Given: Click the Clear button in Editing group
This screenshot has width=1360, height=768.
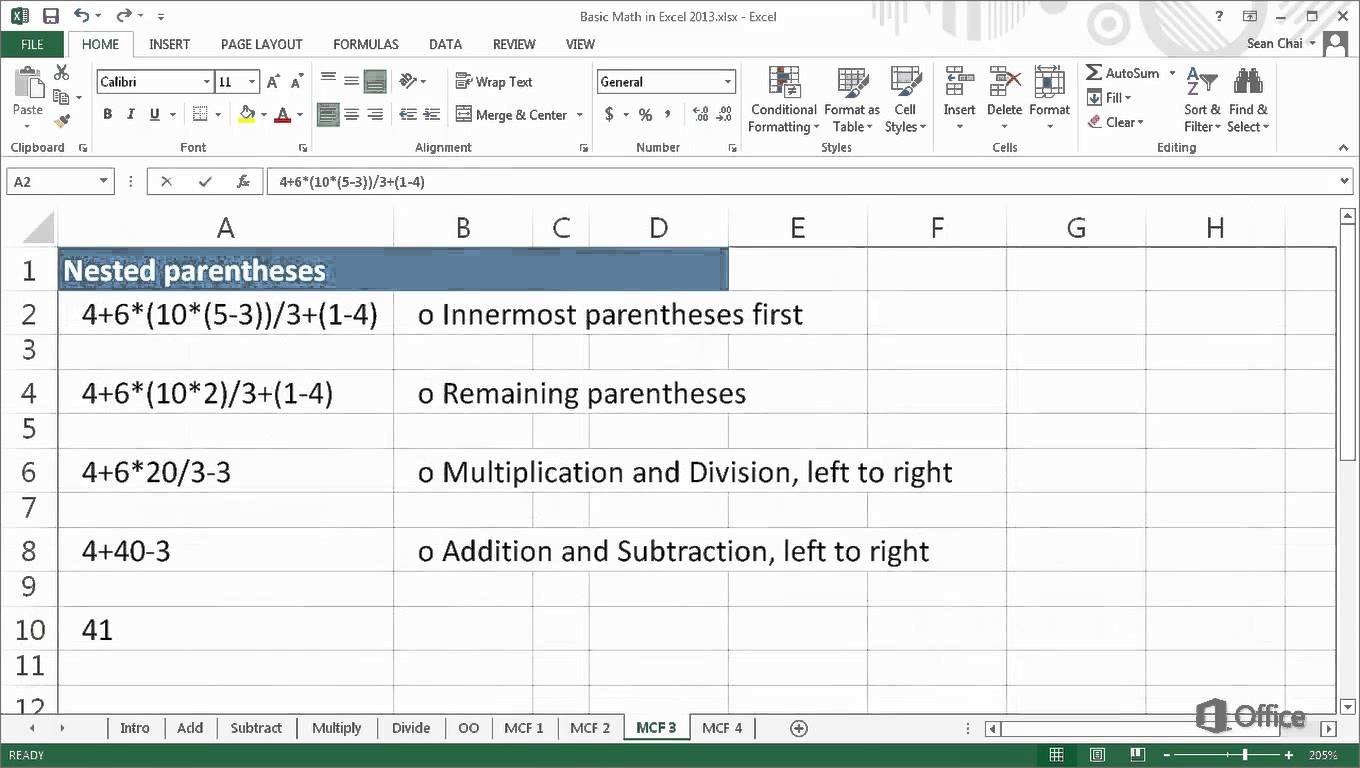Looking at the screenshot, I should click(1116, 123).
